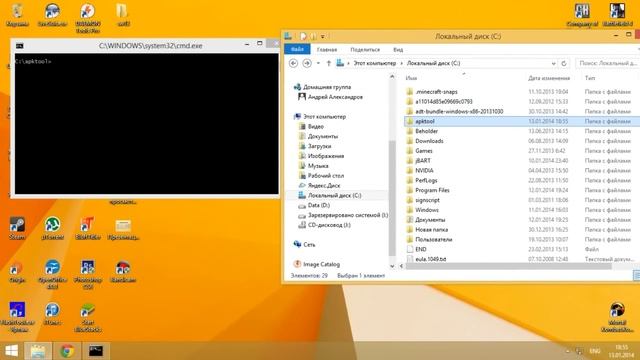Select the NVIDIA folder

tap(521, 171)
